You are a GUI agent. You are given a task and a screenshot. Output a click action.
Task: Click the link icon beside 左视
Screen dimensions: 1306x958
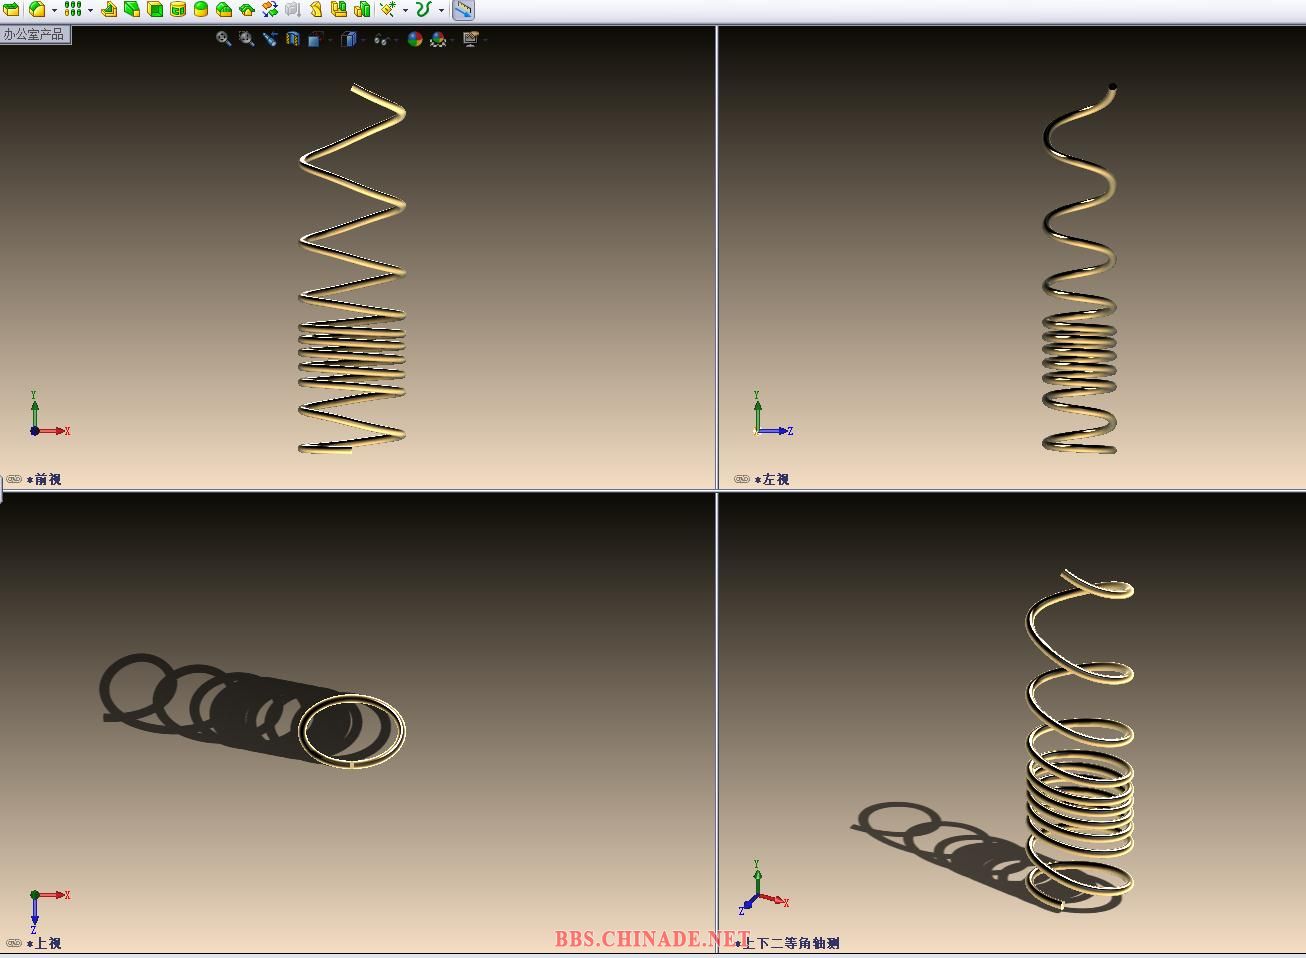pyautogui.click(x=742, y=479)
